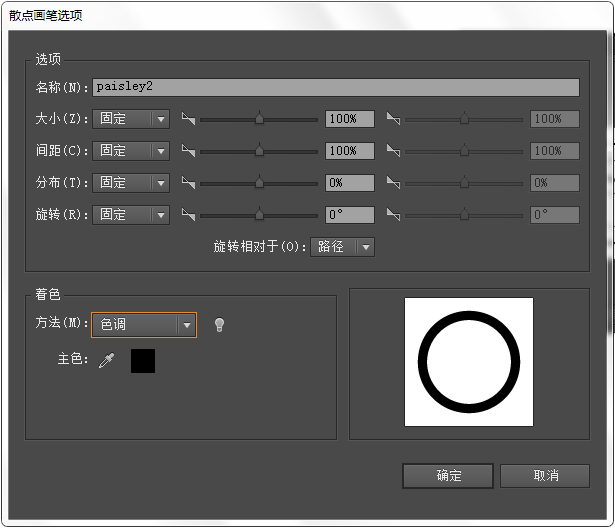The width and height of the screenshot is (615, 528).
Task: Open the 方法 colorization dropdown showing 色调
Action: point(144,325)
